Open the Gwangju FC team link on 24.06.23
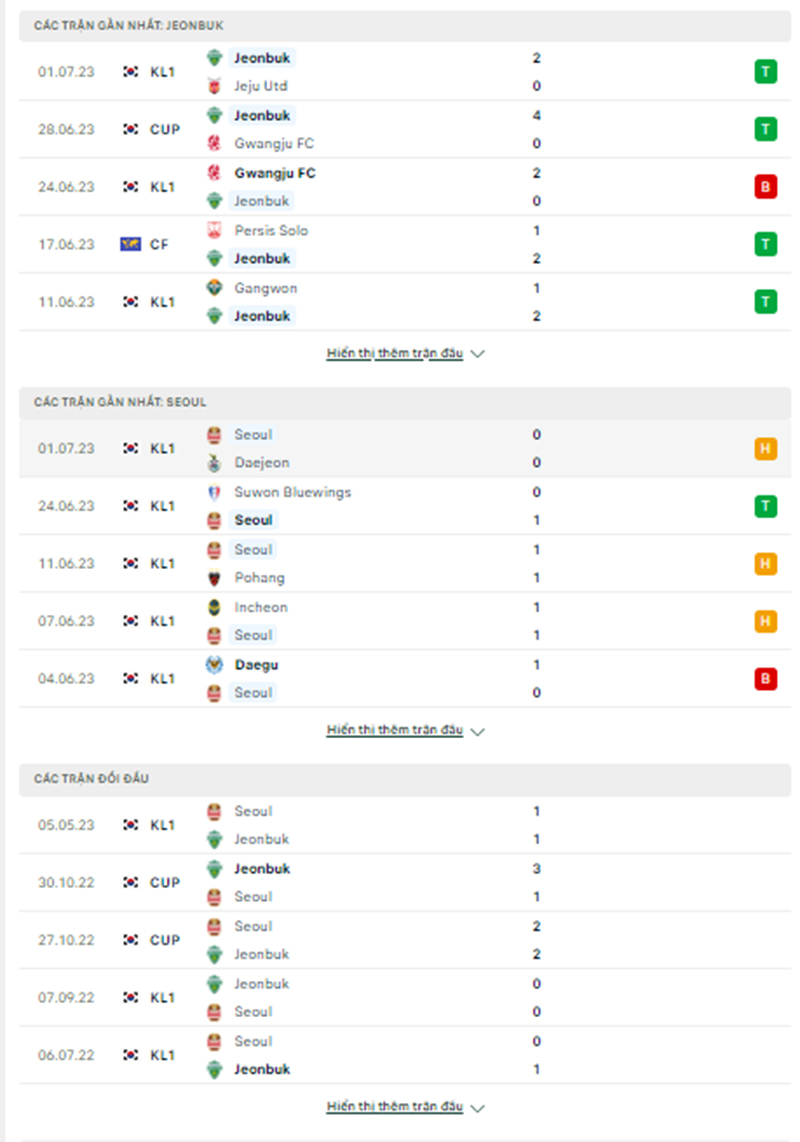The width and height of the screenshot is (800, 1142). click(275, 173)
